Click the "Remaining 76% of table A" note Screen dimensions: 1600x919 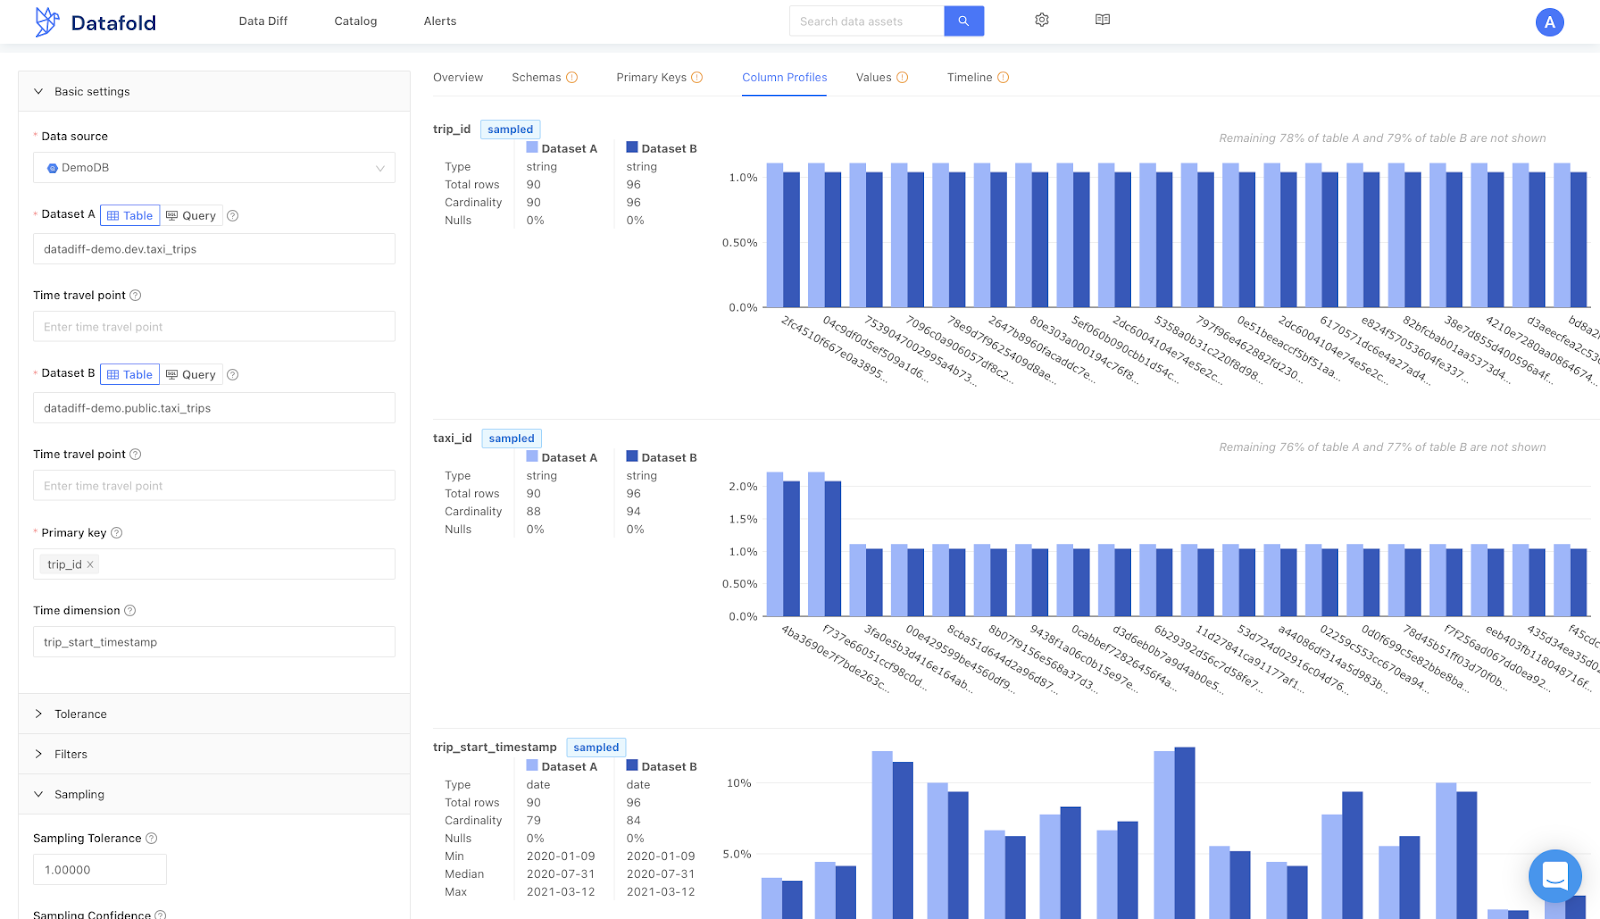[x=1382, y=447]
